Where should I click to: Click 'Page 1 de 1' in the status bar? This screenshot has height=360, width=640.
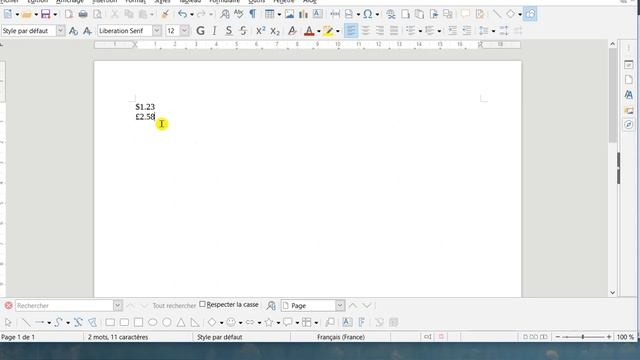point(18,337)
